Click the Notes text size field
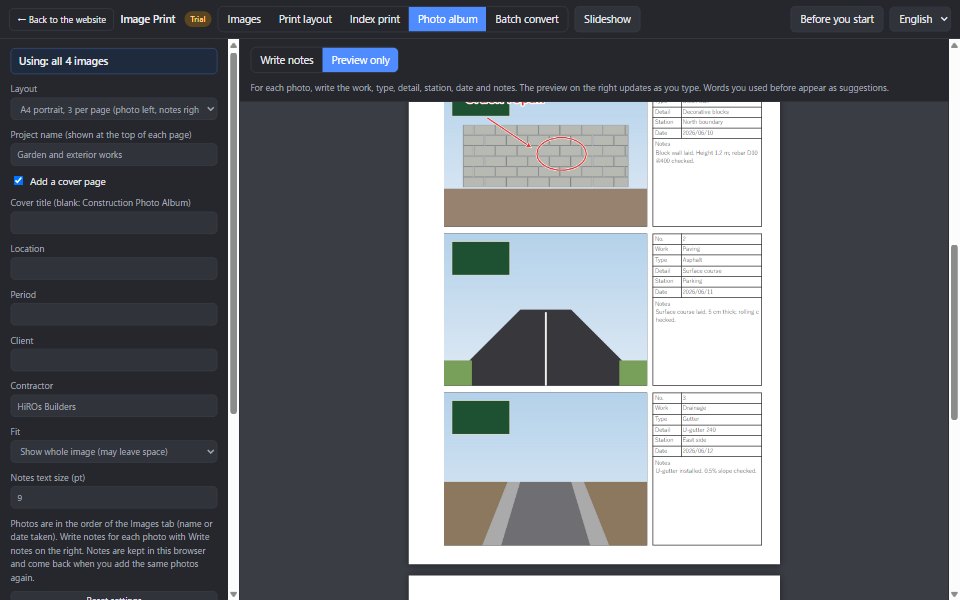 [x=114, y=498]
